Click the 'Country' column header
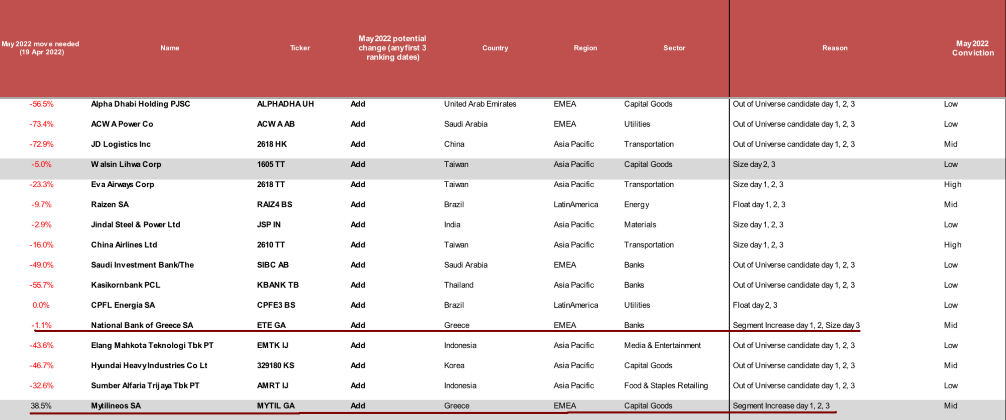The image size is (1006, 420). 495,48
